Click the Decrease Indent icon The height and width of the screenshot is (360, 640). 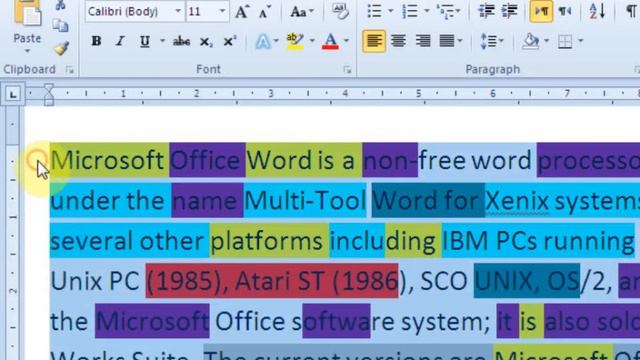pos(486,11)
